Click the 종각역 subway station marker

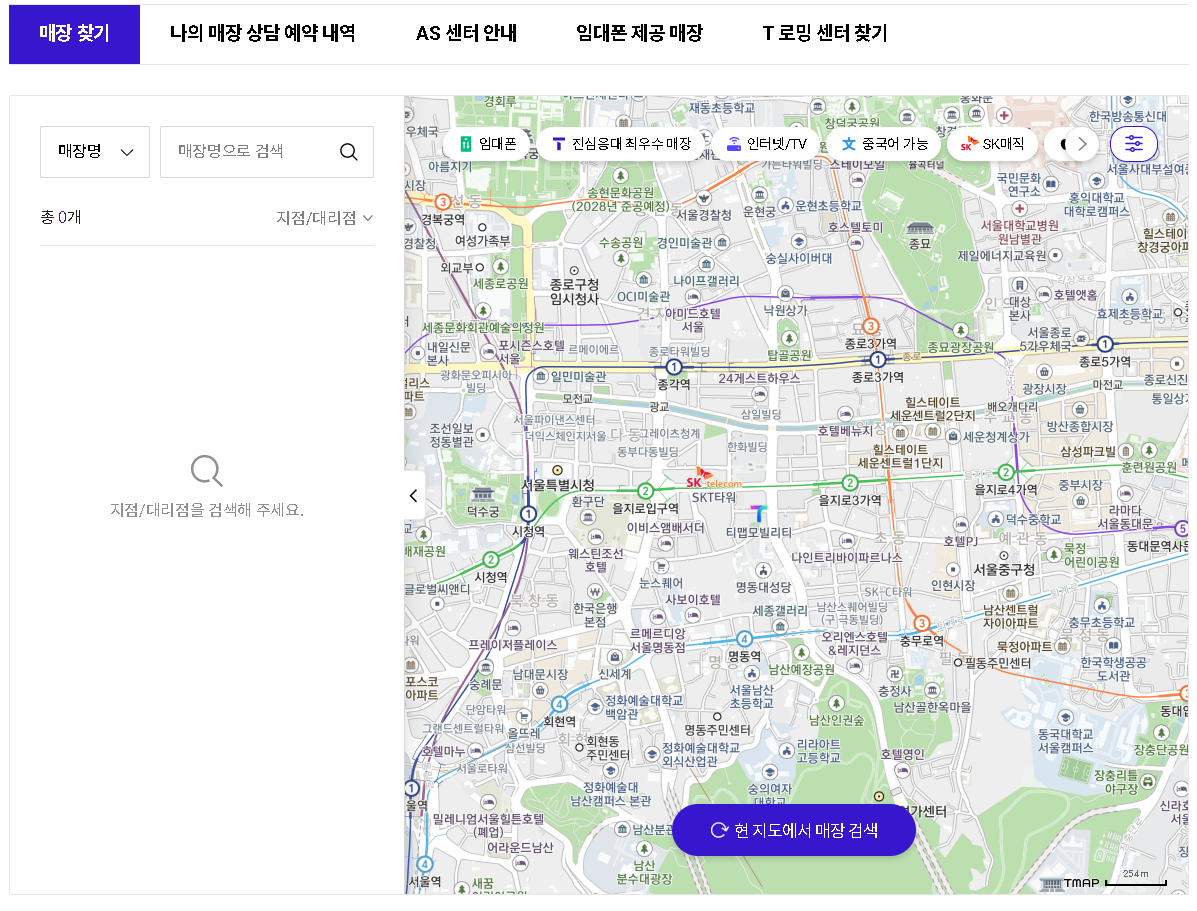click(x=673, y=367)
